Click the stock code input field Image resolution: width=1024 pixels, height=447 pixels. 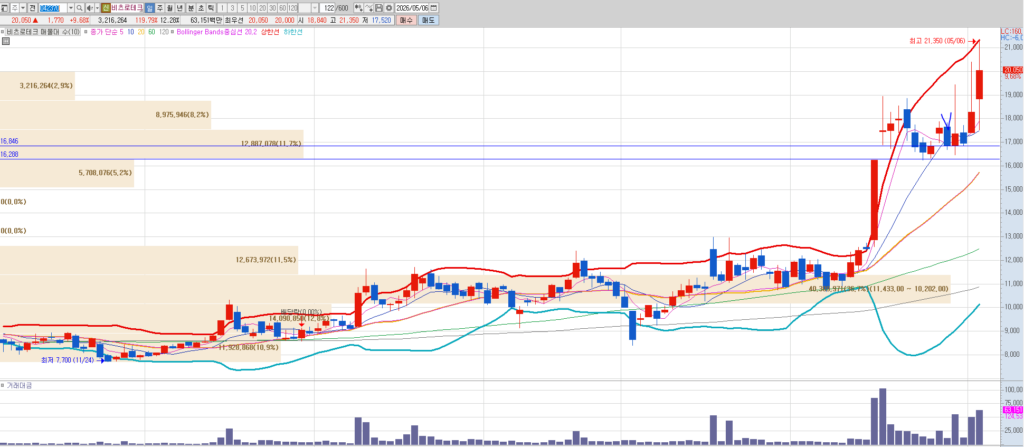coord(52,8)
